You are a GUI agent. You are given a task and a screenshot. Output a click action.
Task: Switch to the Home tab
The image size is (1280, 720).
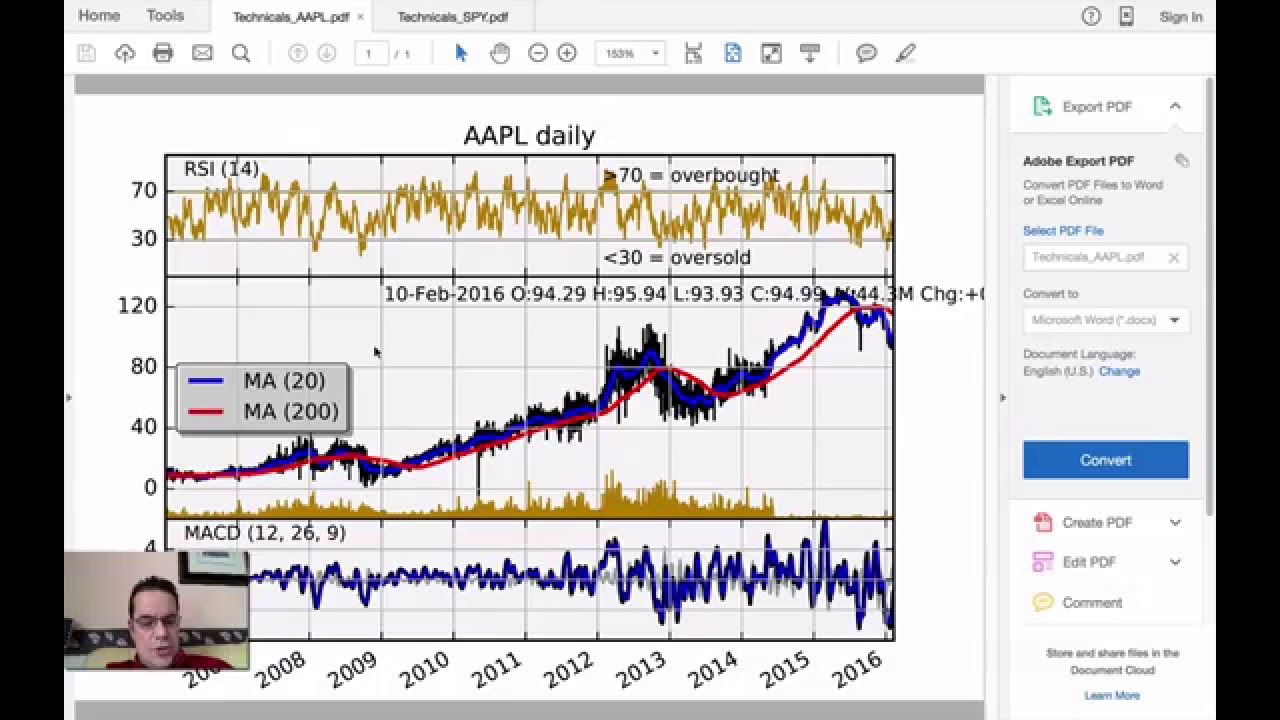pyautogui.click(x=99, y=16)
